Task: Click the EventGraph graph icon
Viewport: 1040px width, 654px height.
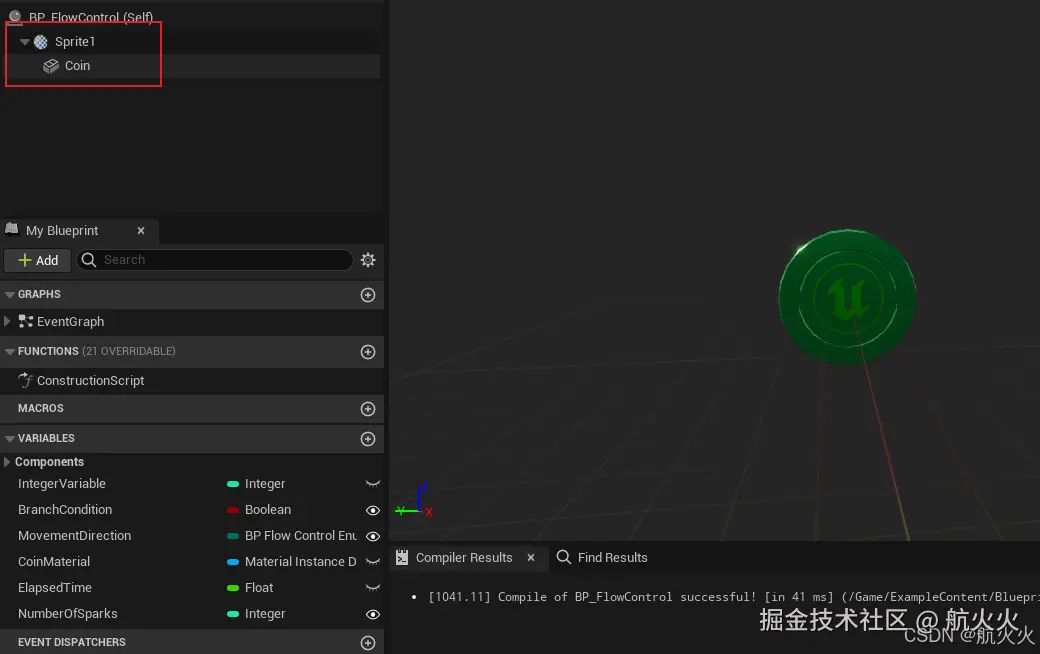Action: tap(26, 322)
